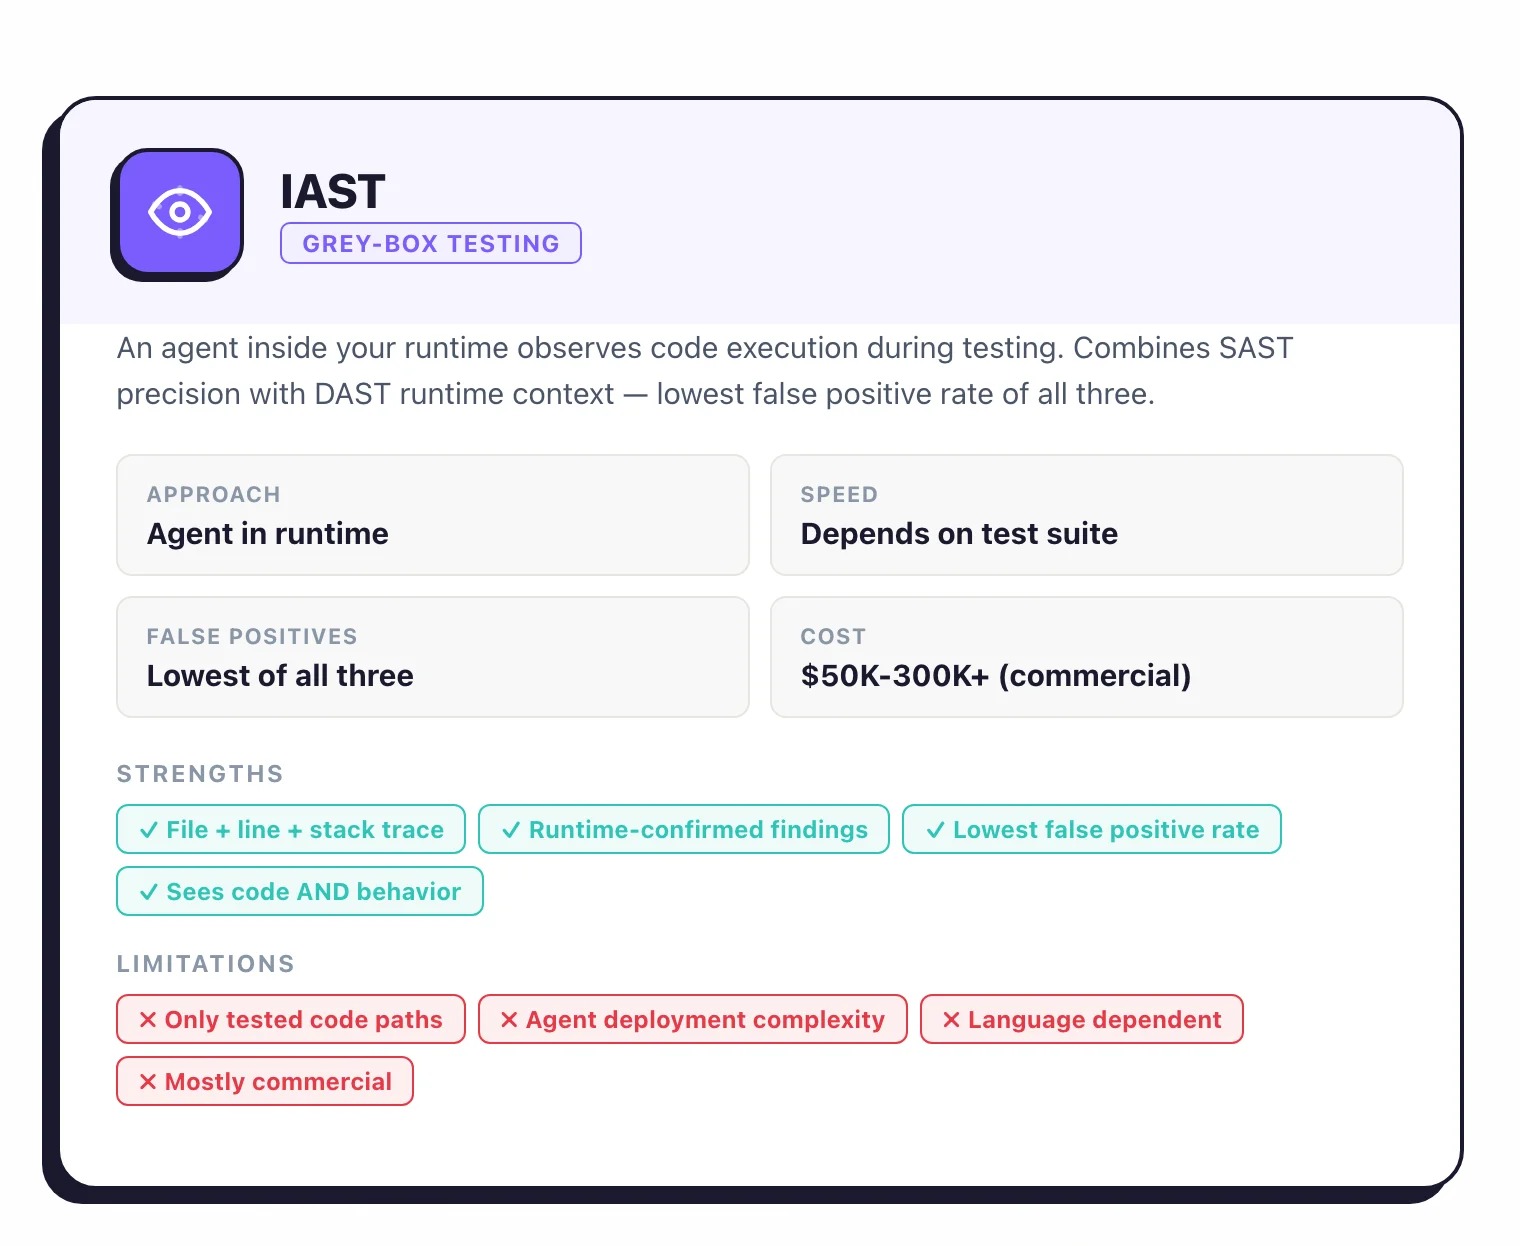Viewport: 1520px width, 1246px height.
Task: Click the X icon on Only tested code paths
Action: tap(147, 1019)
